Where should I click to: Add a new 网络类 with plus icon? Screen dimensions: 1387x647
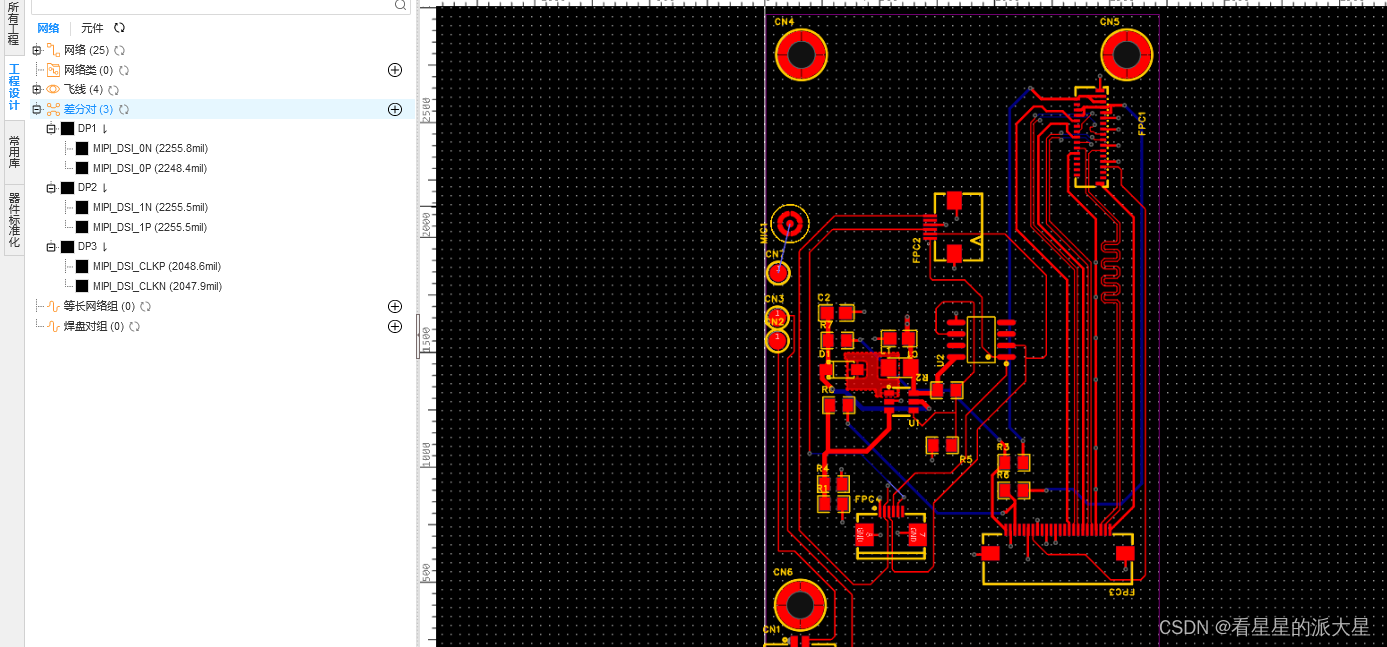(x=395, y=70)
